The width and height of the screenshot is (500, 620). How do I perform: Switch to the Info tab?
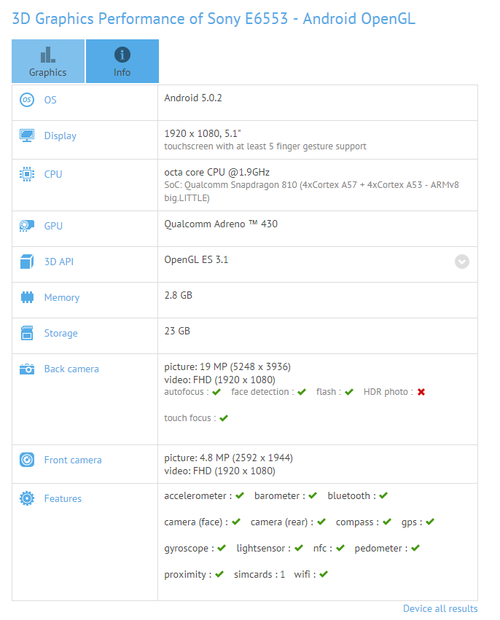click(x=122, y=61)
